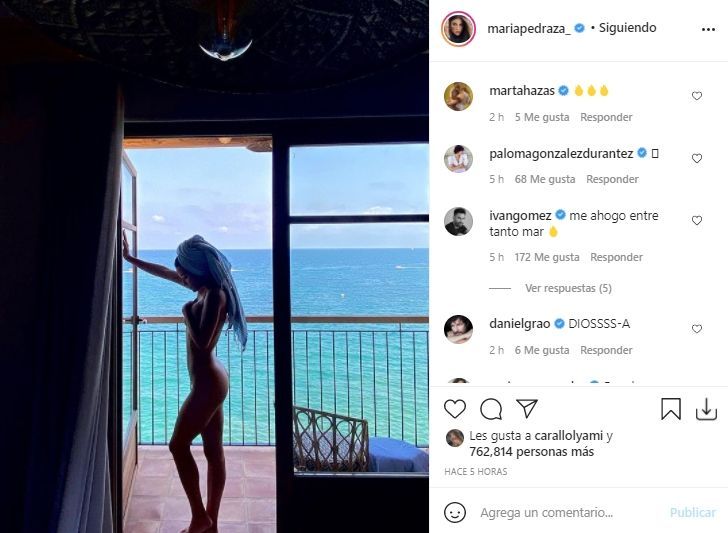Like the post with the heart icon
Viewport: 728px width, 533px height.
(455, 409)
